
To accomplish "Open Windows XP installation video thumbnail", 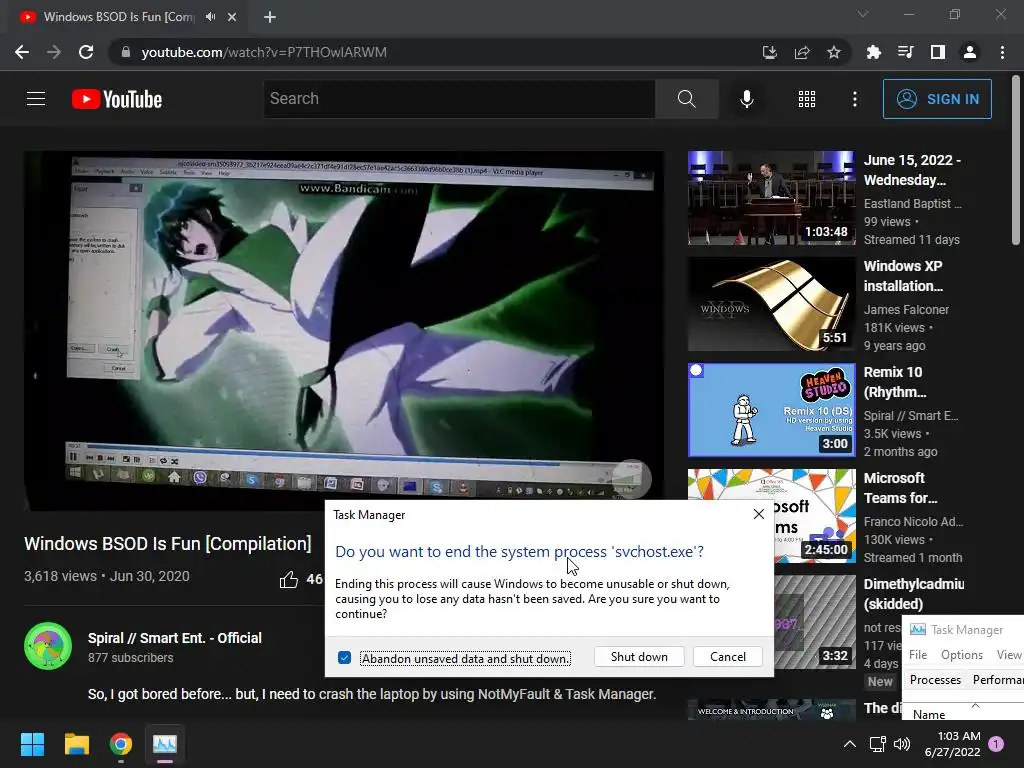I will click(x=771, y=304).
